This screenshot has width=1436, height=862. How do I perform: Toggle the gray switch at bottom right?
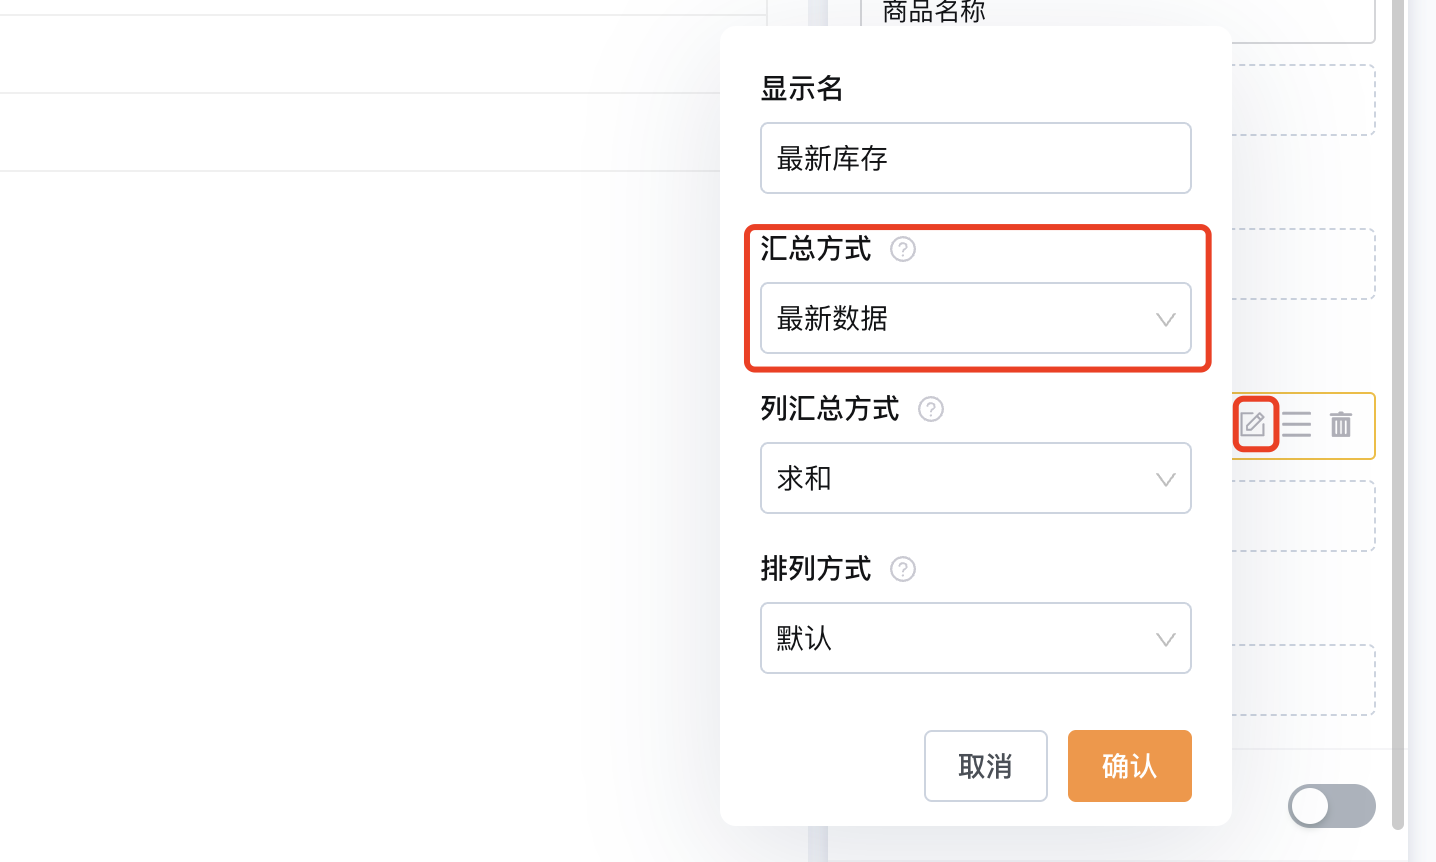pyautogui.click(x=1332, y=806)
